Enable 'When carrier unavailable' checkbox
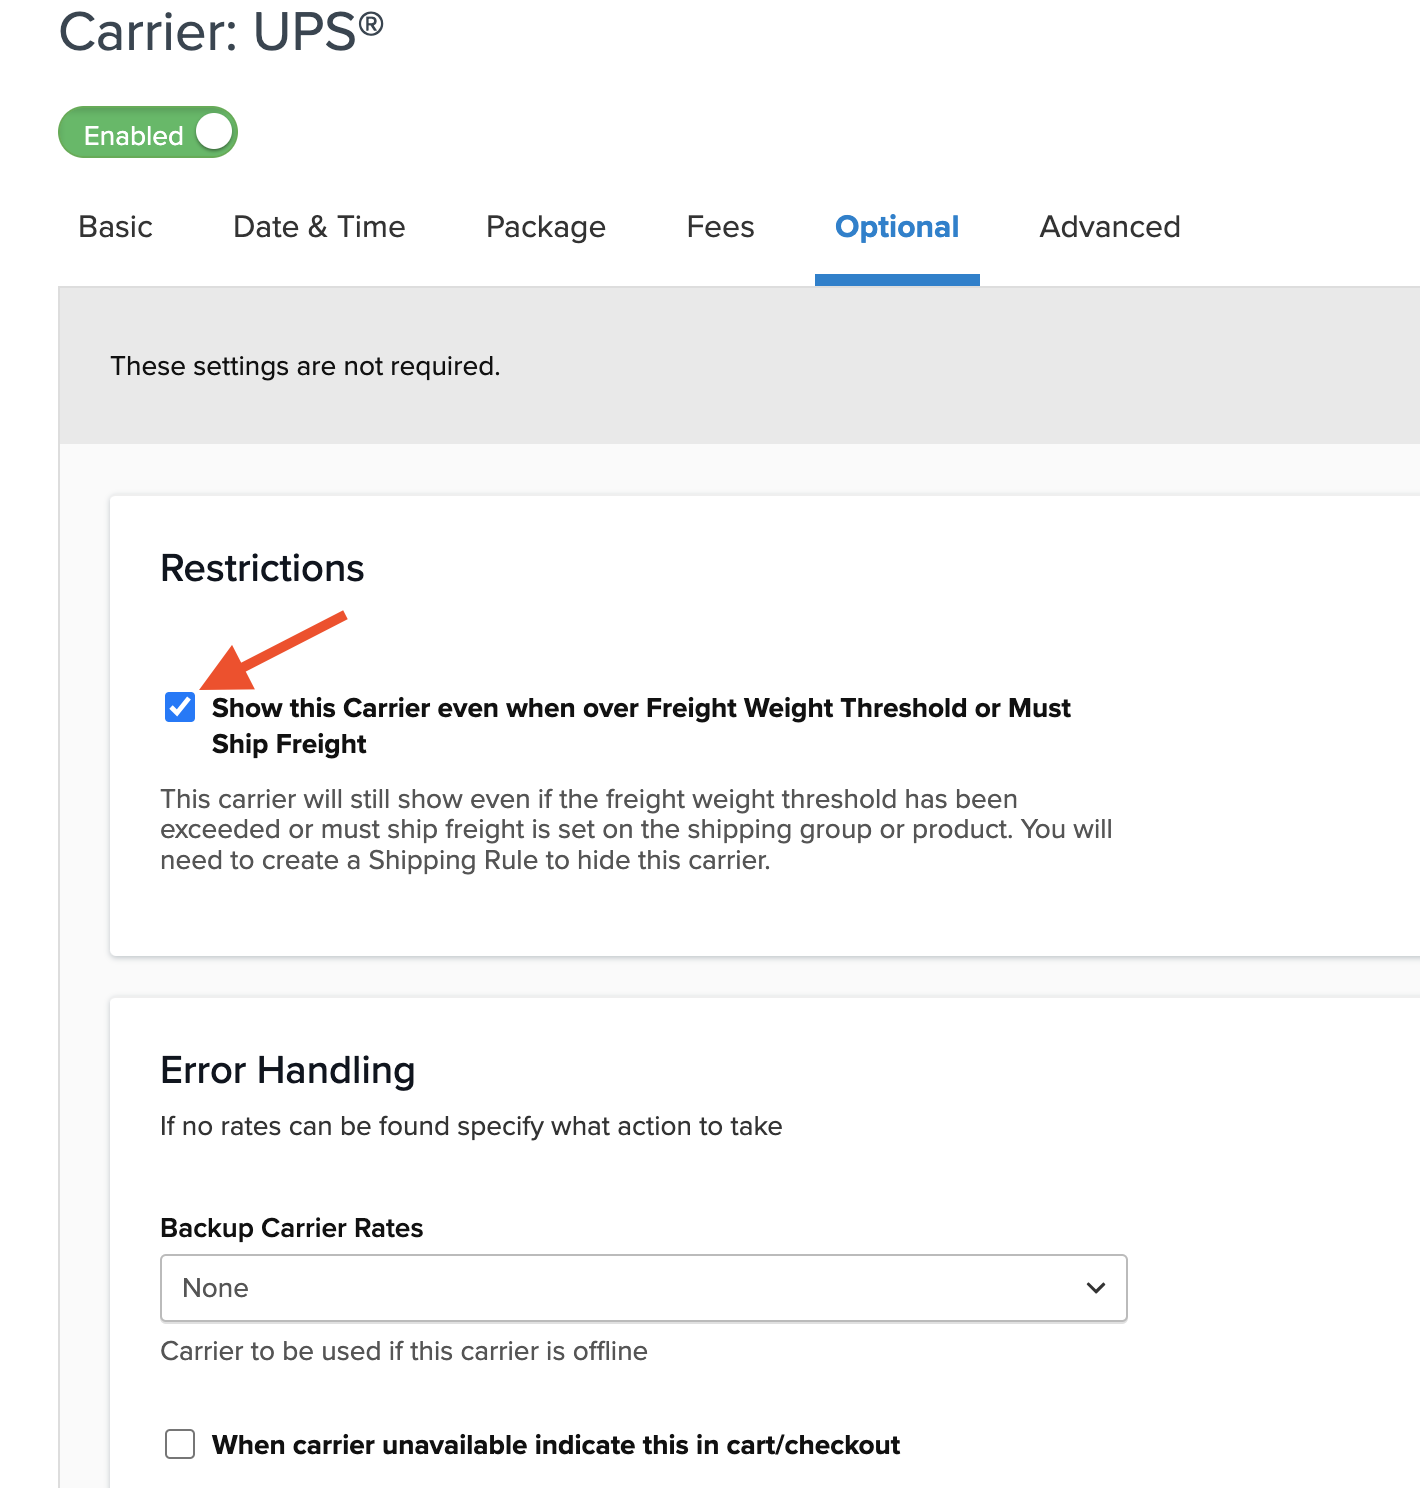This screenshot has height=1488, width=1420. (x=180, y=1444)
